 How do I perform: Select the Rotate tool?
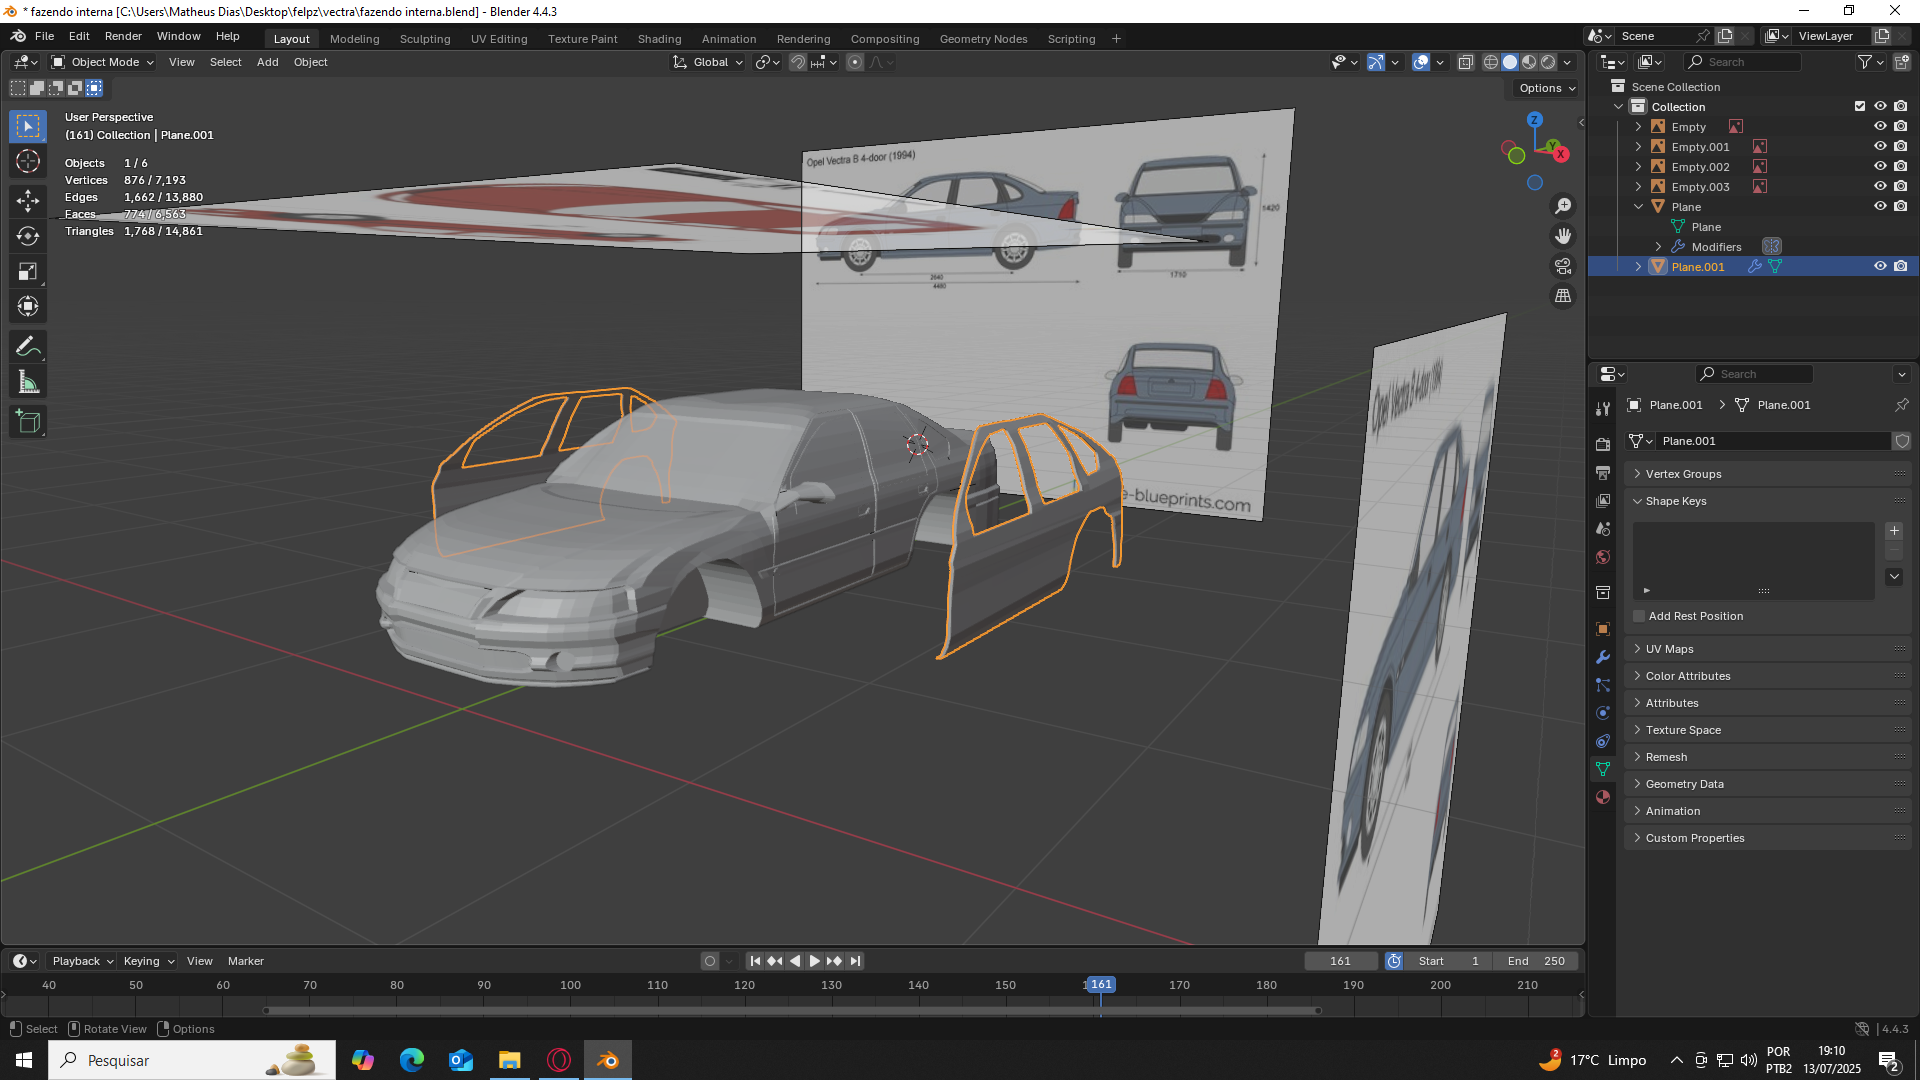[28, 236]
